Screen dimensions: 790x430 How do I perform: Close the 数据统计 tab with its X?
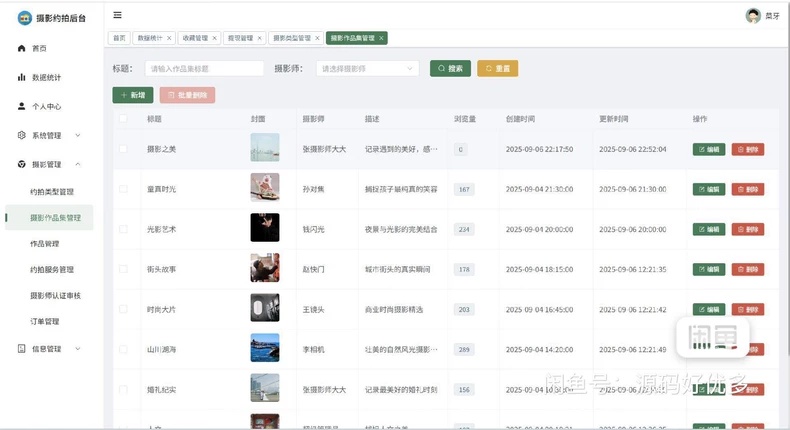169,38
